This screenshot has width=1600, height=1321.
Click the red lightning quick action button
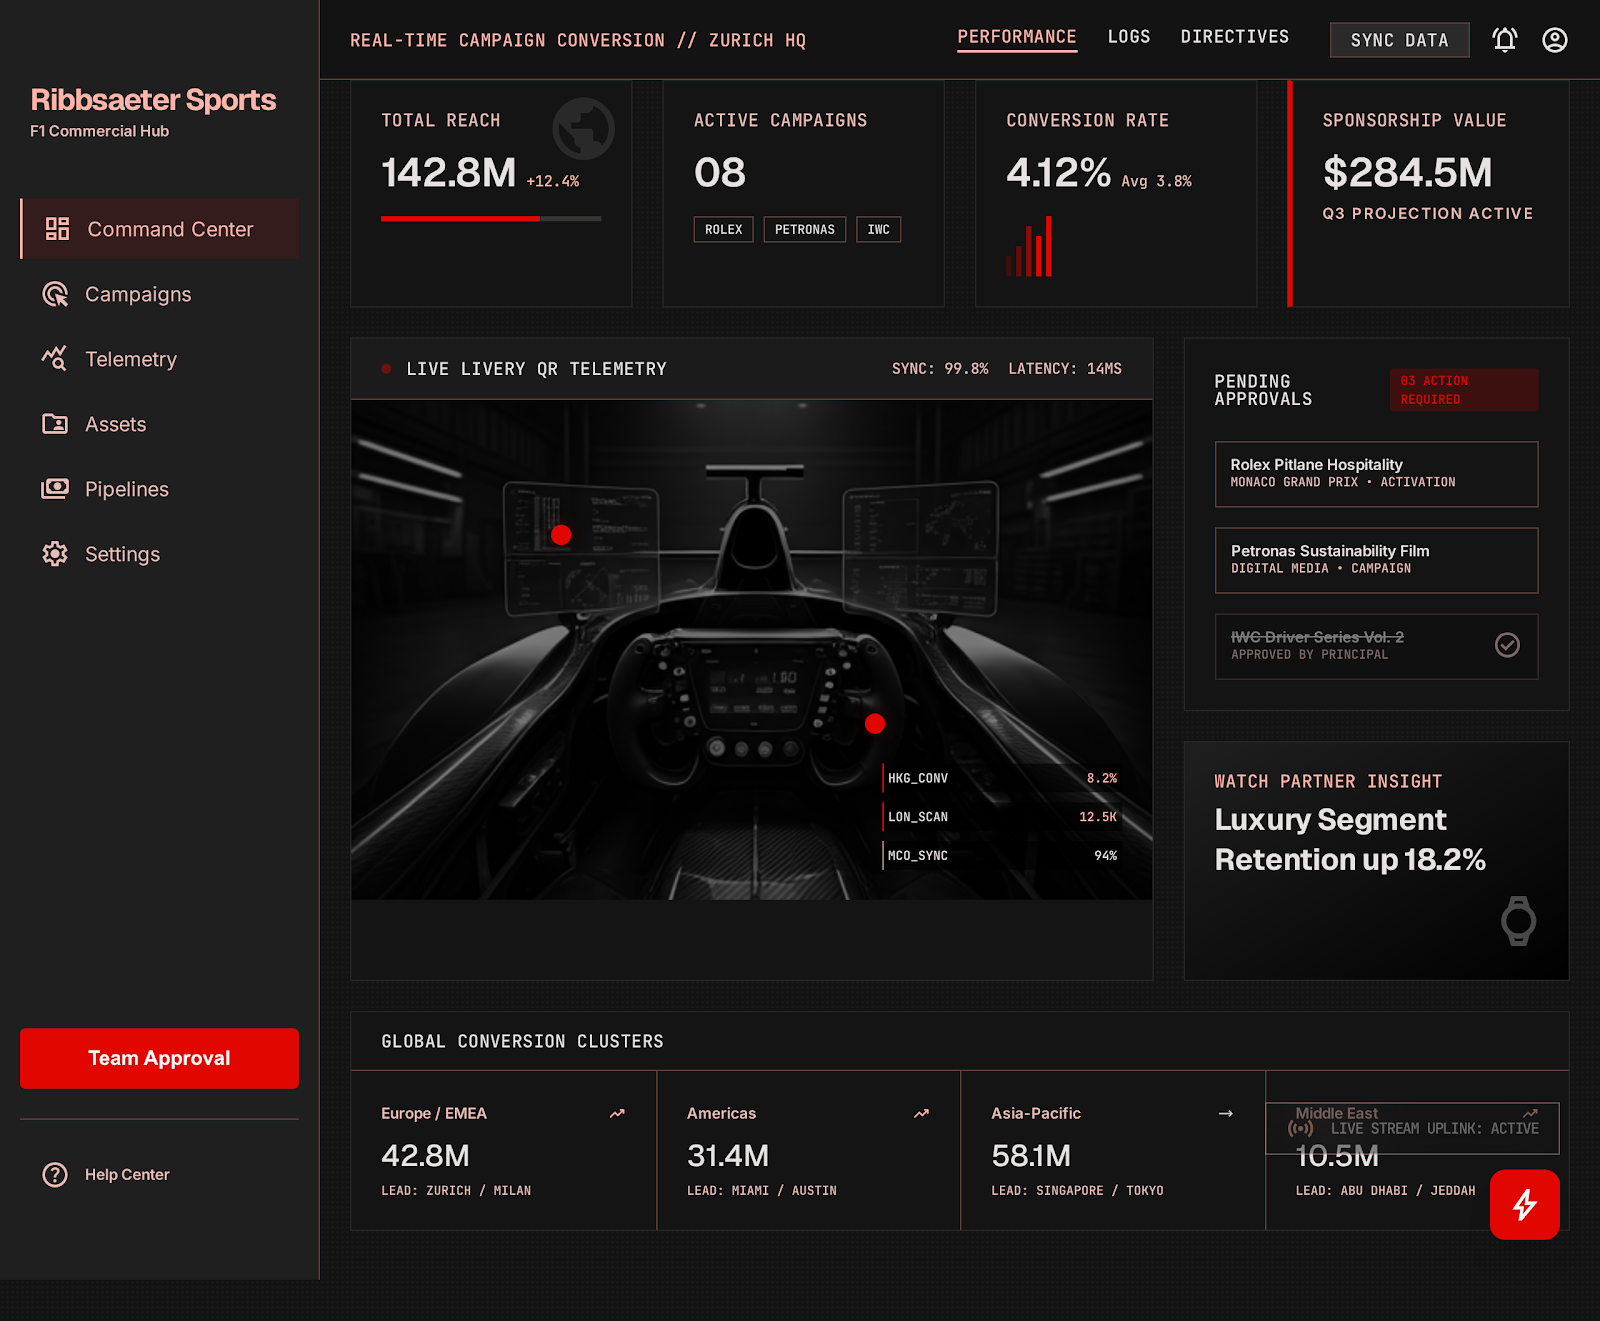(1525, 1205)
